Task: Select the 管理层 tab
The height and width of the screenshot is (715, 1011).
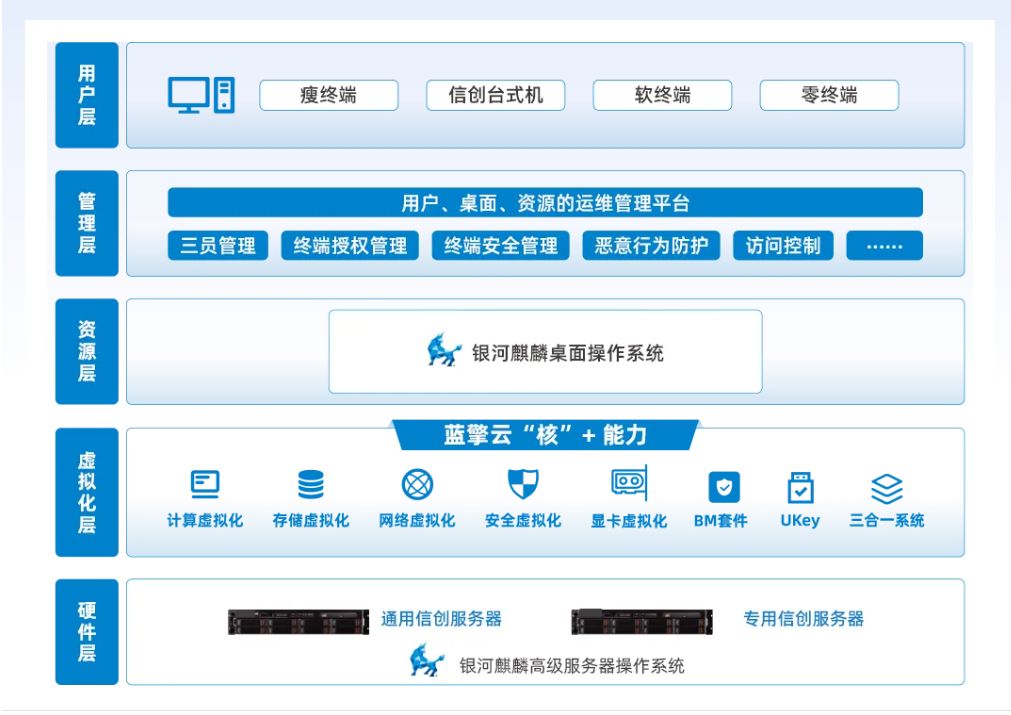Action: point(87,223)
